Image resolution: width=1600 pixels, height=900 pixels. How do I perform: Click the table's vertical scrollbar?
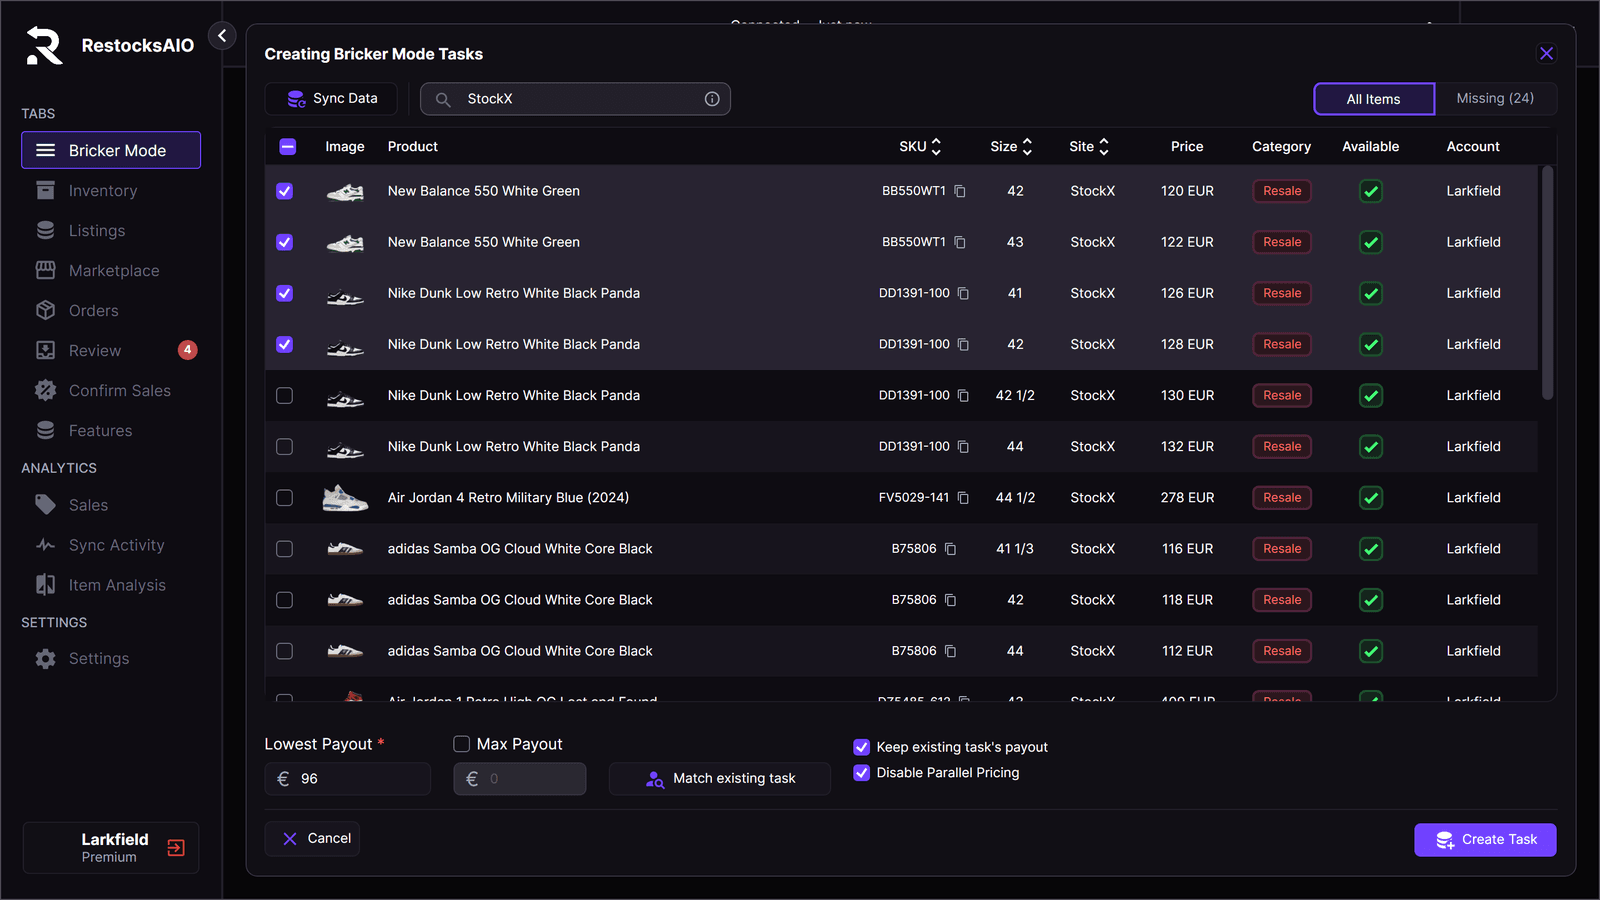tap(1547, 283)
